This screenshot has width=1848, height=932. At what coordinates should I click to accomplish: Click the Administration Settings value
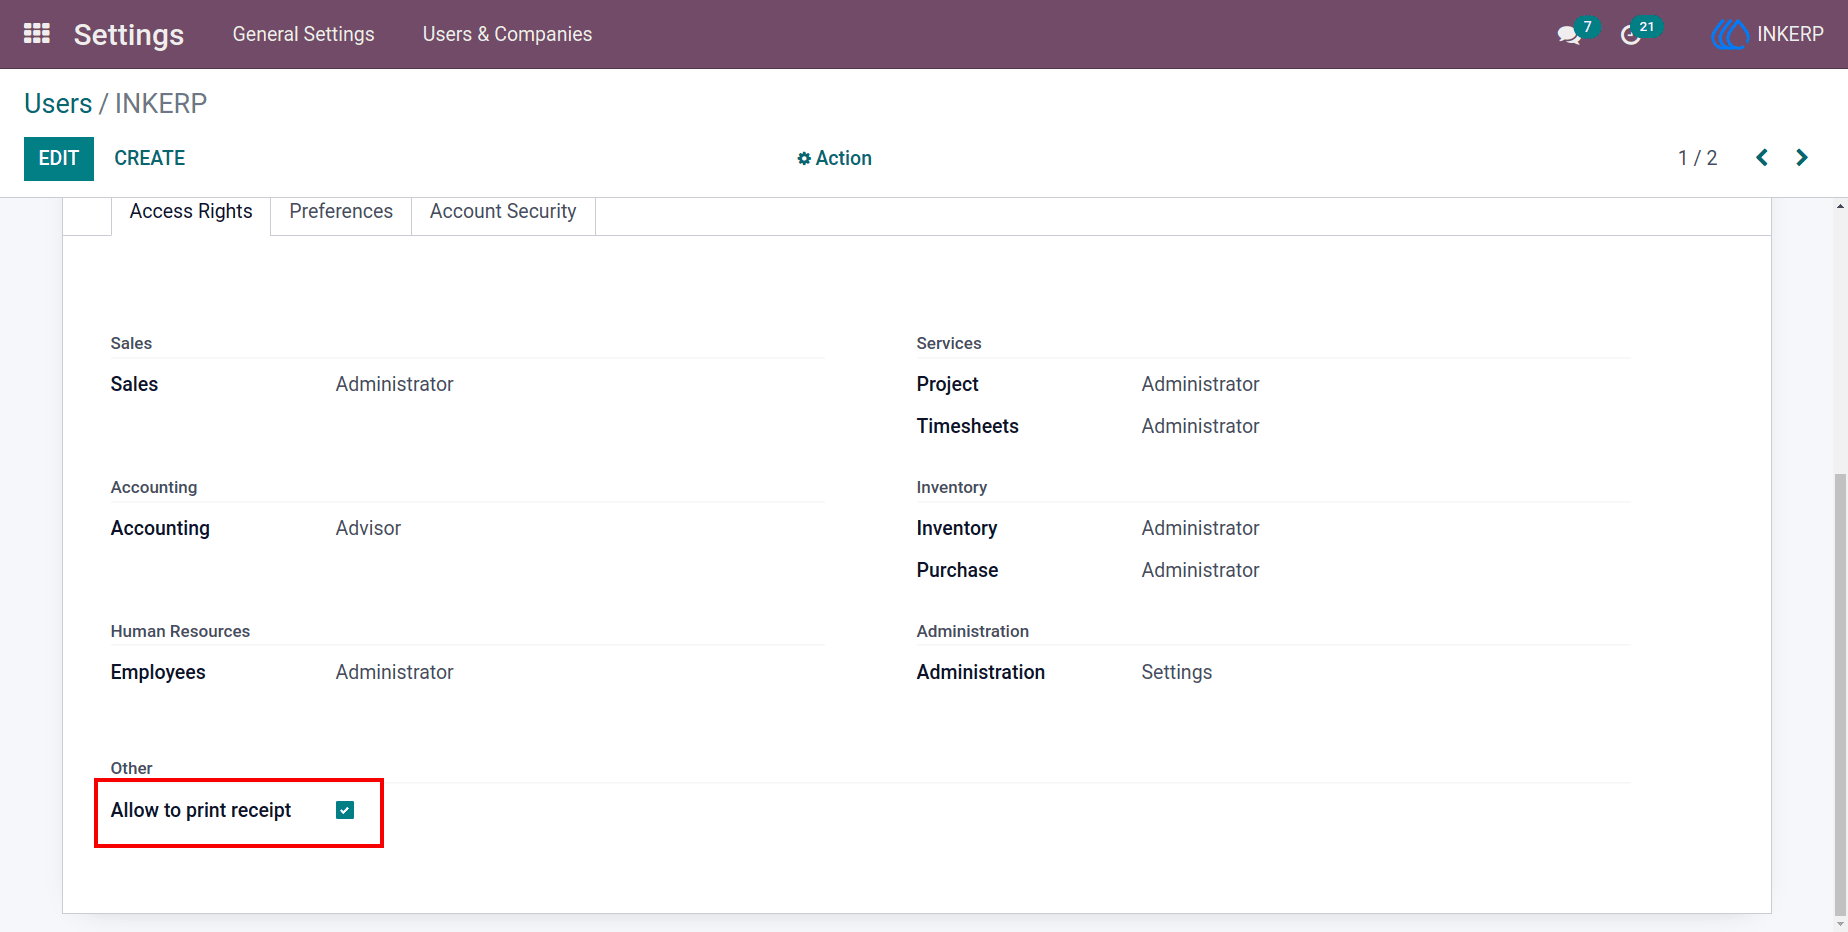click(x=1177, y=672)
